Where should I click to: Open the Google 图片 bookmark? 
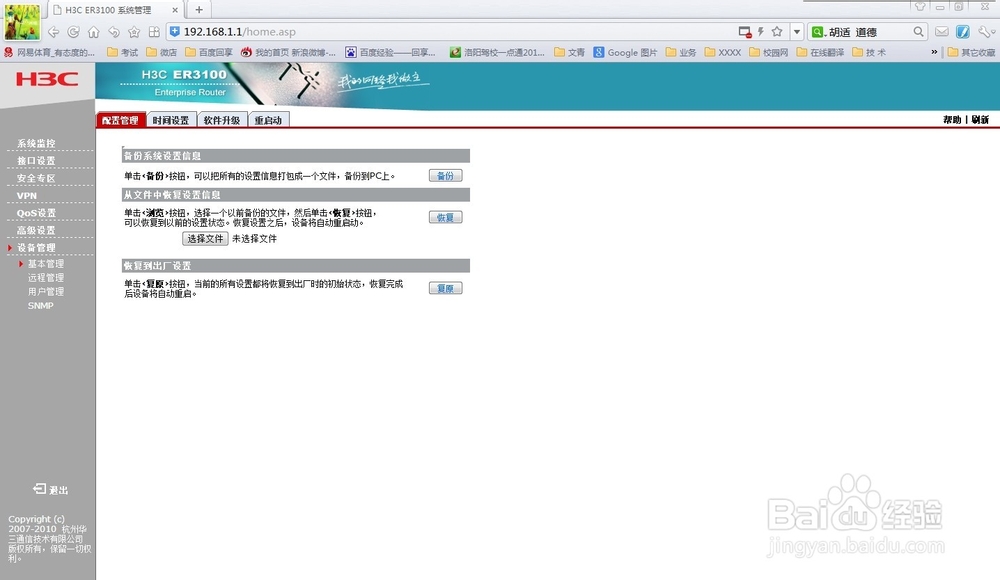(625, 52)
